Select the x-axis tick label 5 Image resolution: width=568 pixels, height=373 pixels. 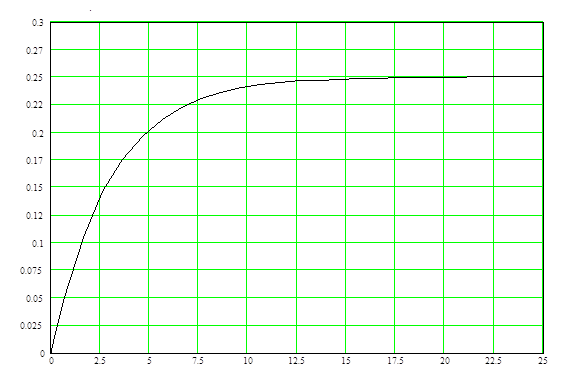[x=149, y=361]
